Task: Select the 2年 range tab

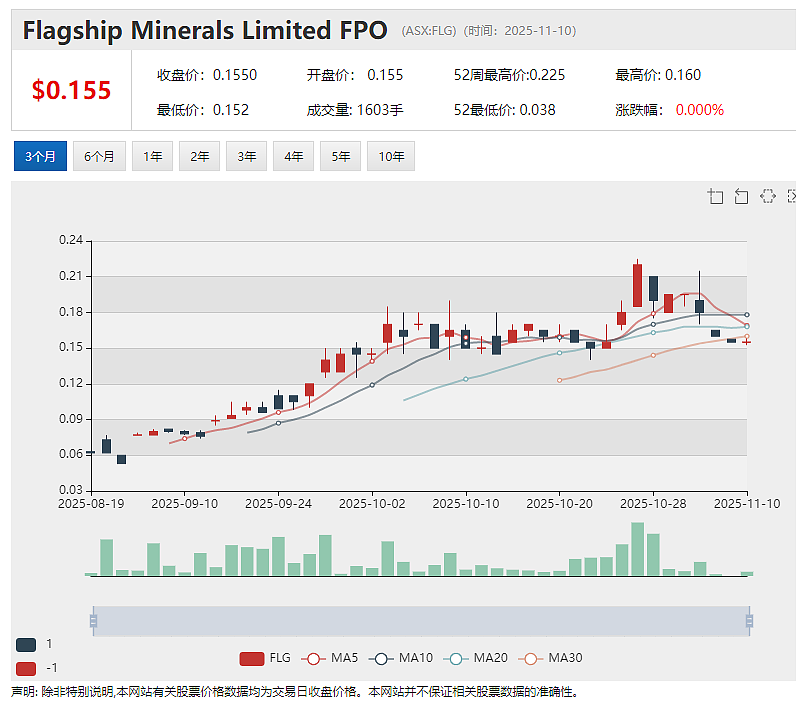Action: pos(199,156)
